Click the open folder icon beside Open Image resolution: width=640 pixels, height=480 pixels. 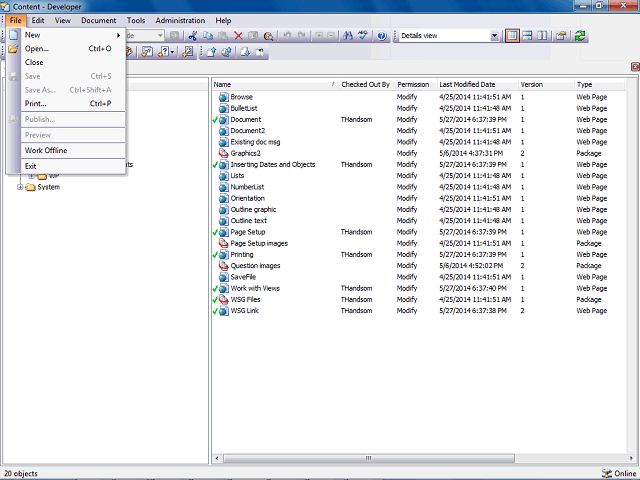click(13, 49)
